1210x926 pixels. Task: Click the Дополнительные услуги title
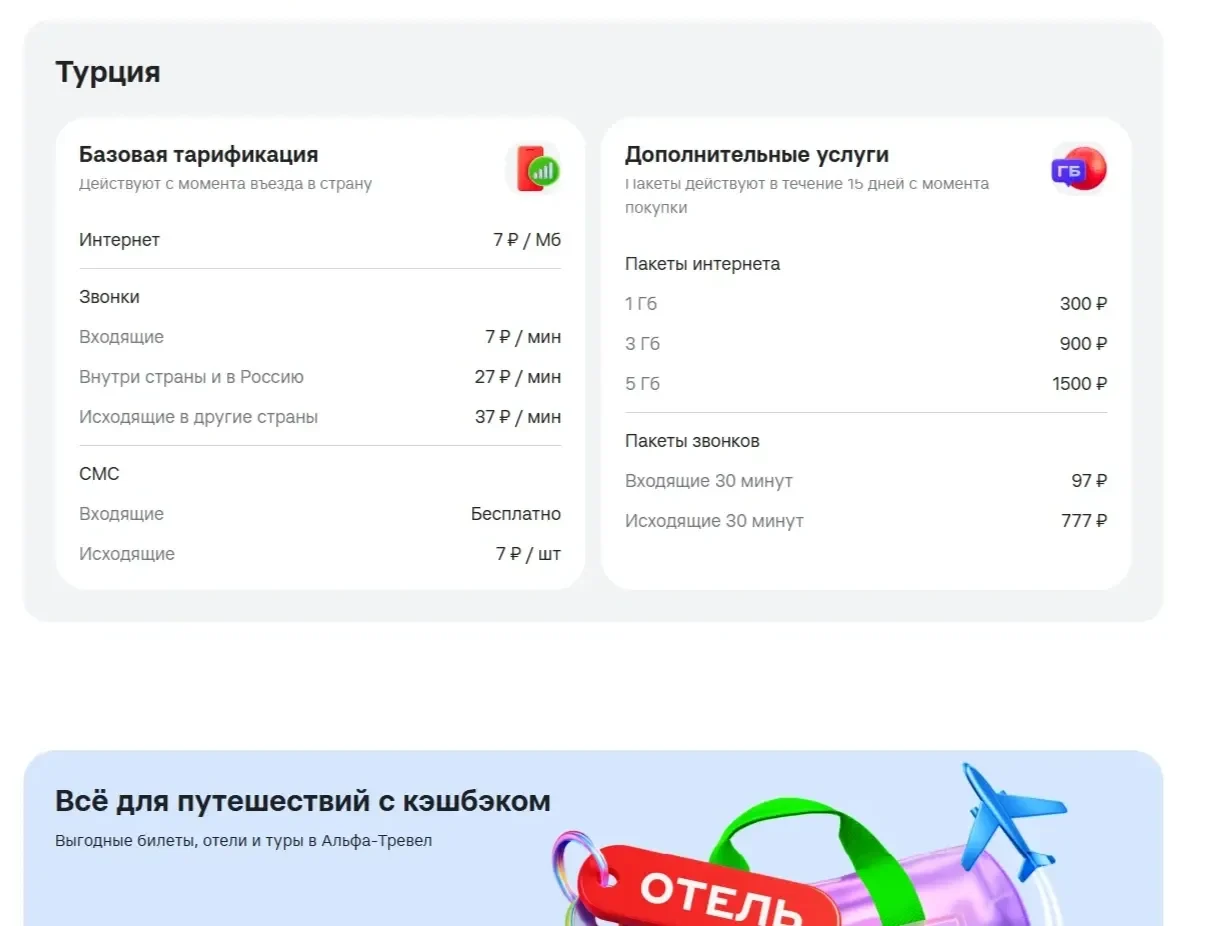coord(757,155)
